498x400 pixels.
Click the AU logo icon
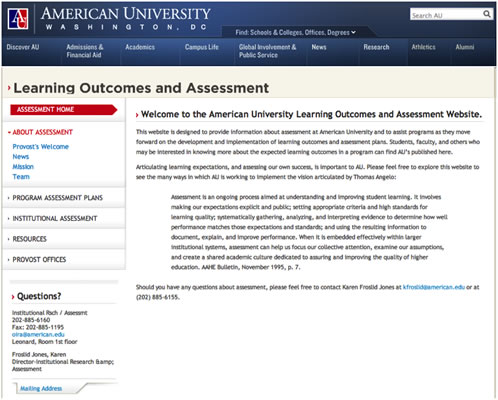click(x=18, y=19)
